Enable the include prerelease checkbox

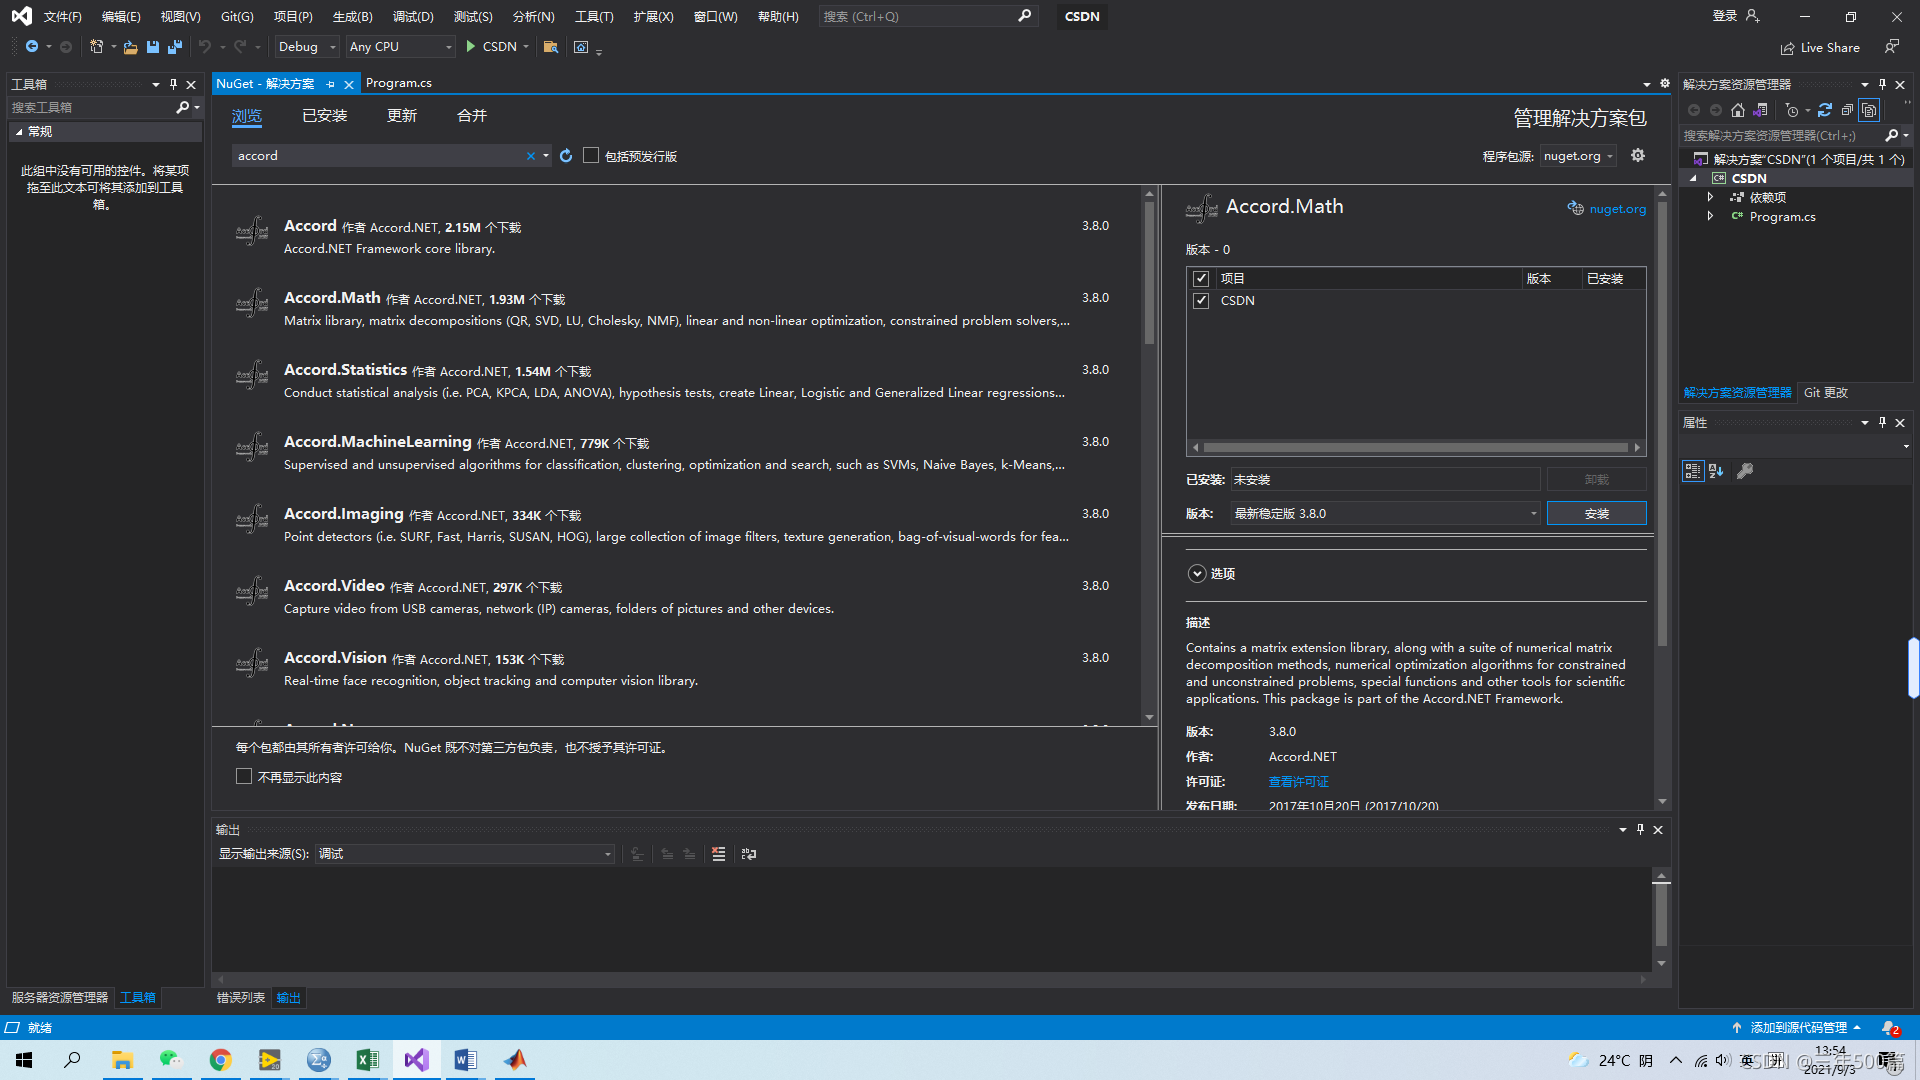(591, 156)
